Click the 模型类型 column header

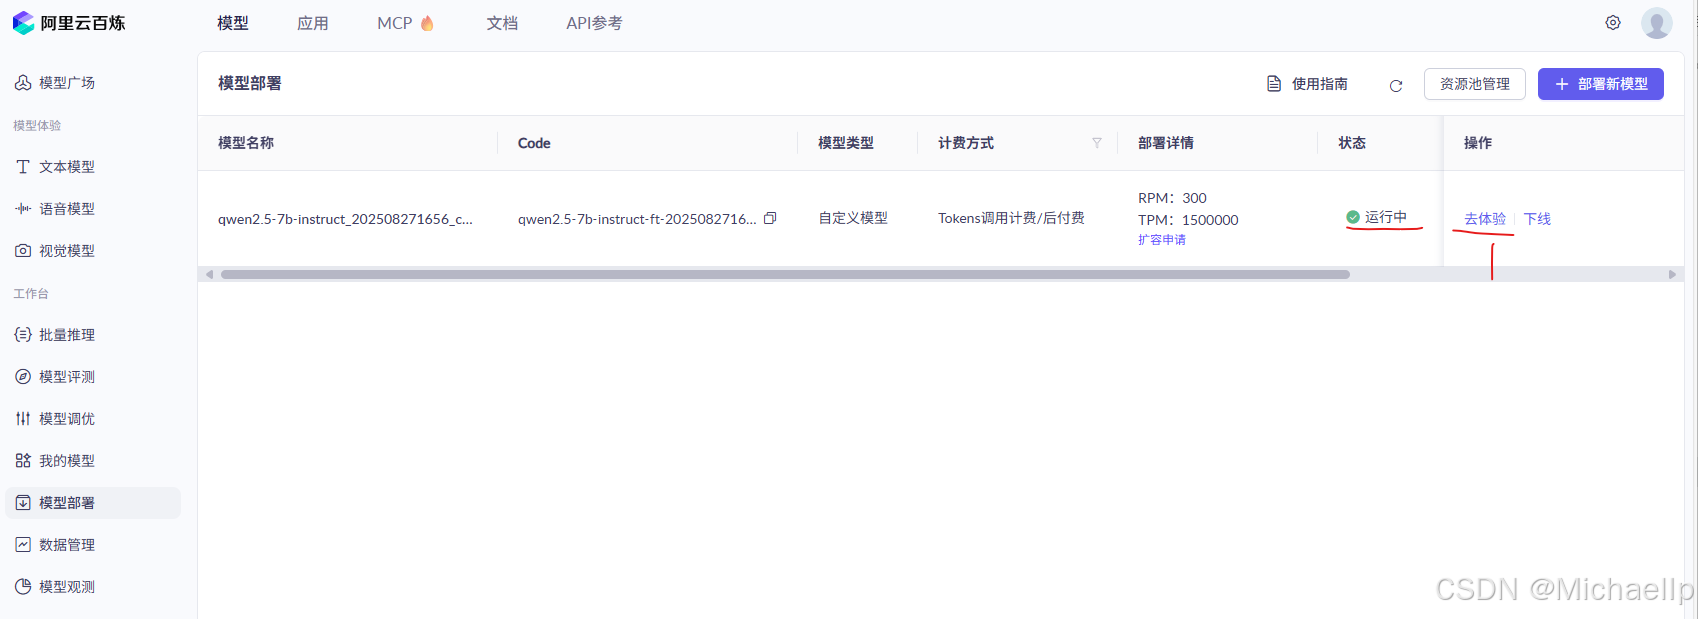coord(846,143)
